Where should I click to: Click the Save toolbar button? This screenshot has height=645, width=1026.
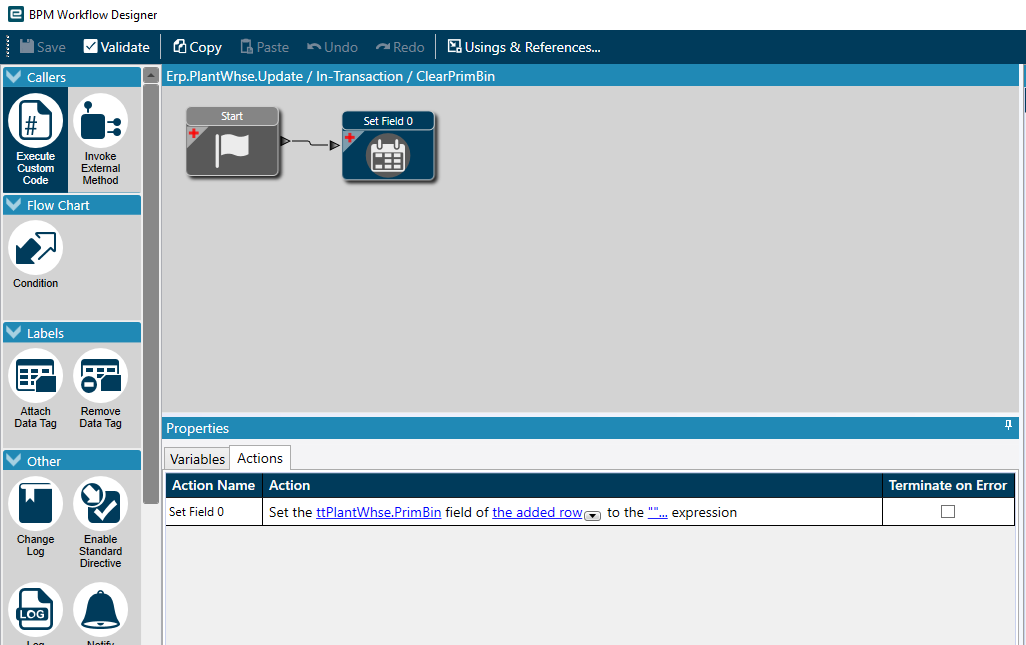pos(43,47)
